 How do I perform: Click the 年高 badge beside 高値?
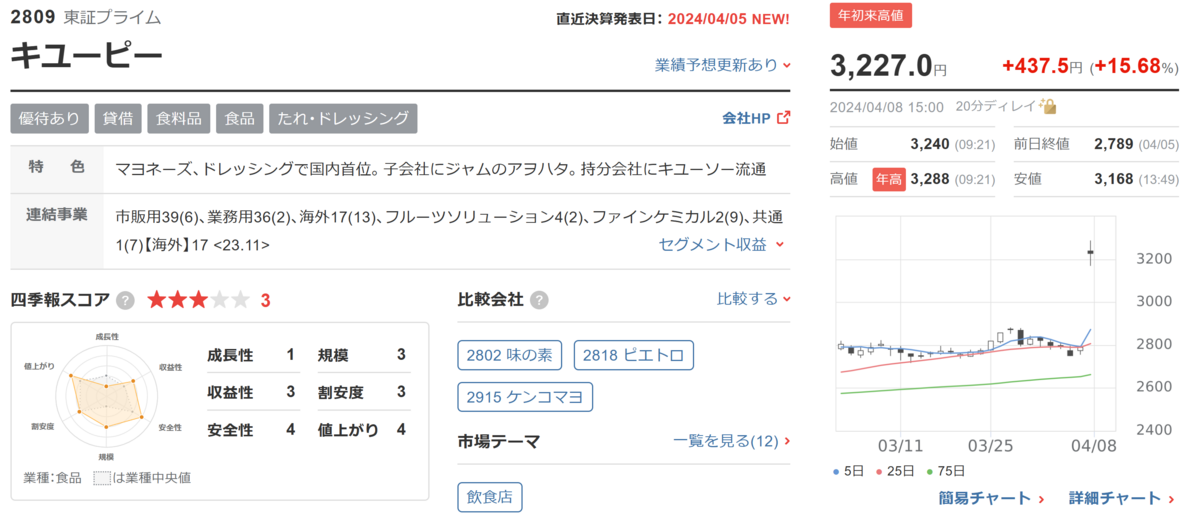pyautogui.click(x=889, y=179)
